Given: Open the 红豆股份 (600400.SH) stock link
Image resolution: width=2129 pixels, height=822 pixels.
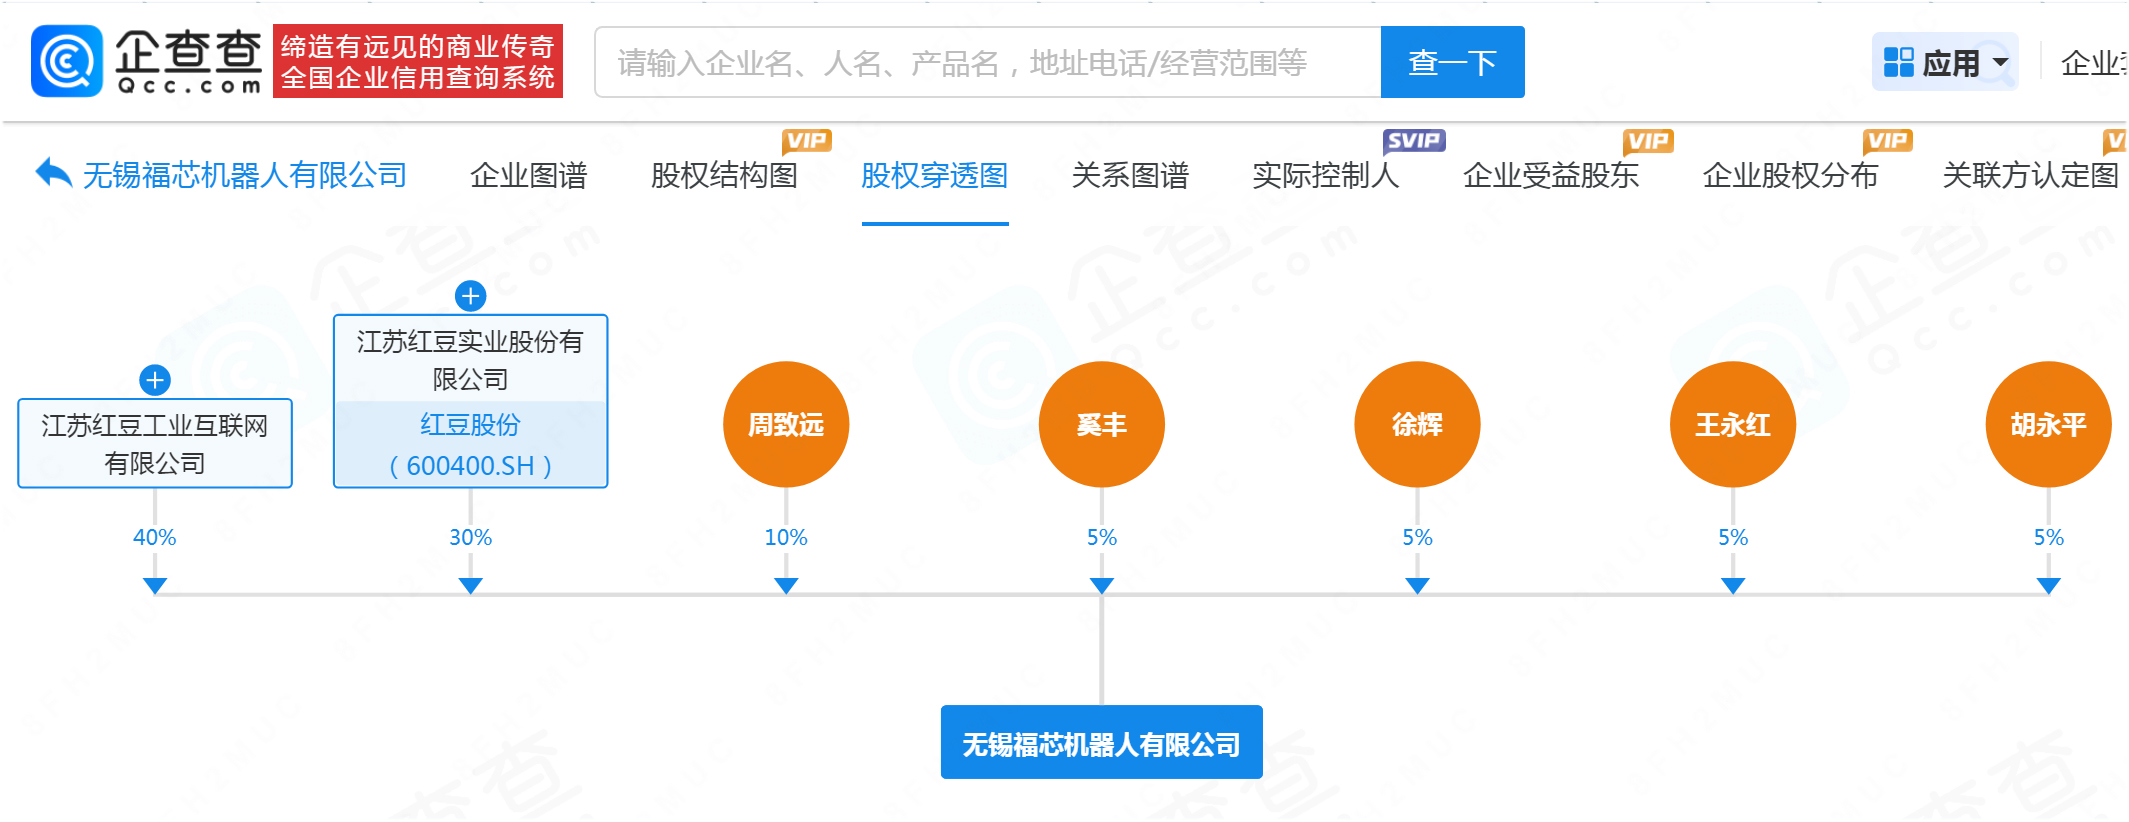Looking at the screenshot, I should pos(470,445).
